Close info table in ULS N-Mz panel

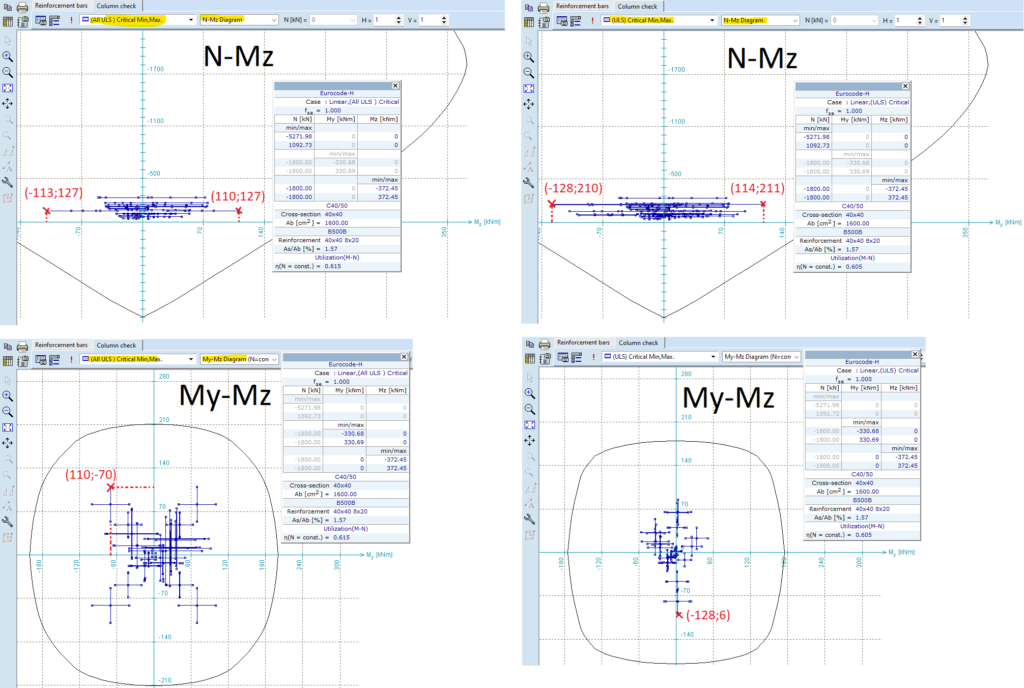pos(905,86)
